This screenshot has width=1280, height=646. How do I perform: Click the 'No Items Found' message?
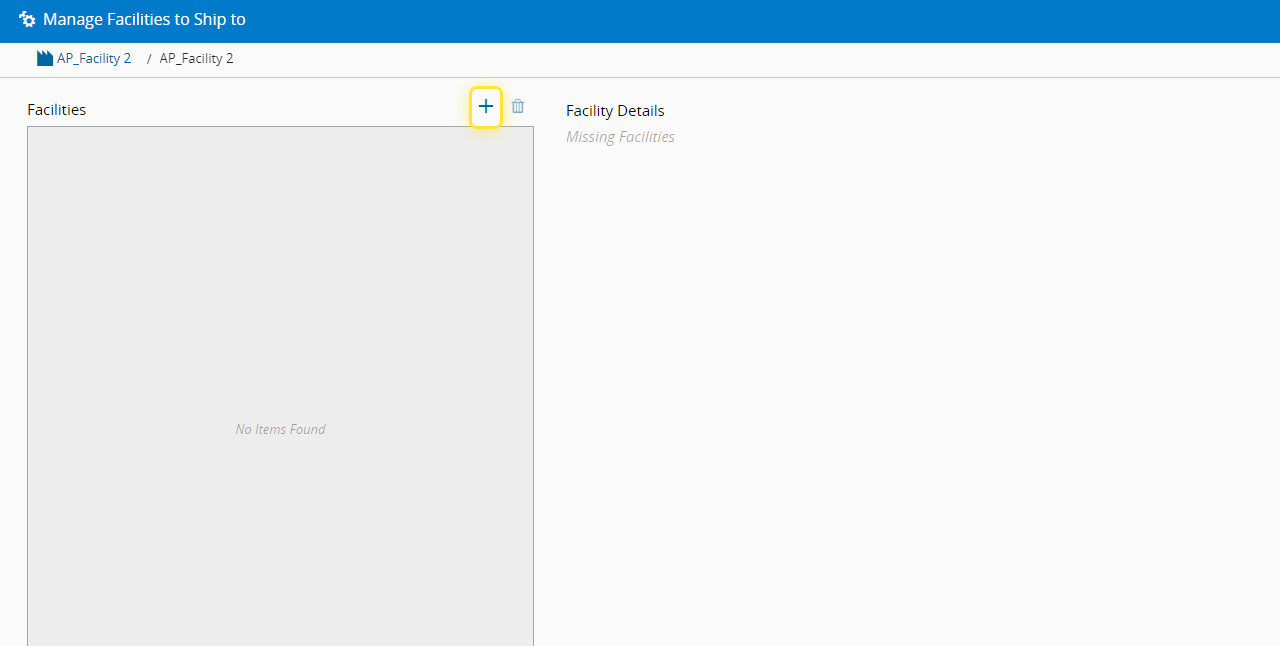[x=280, y=430]
